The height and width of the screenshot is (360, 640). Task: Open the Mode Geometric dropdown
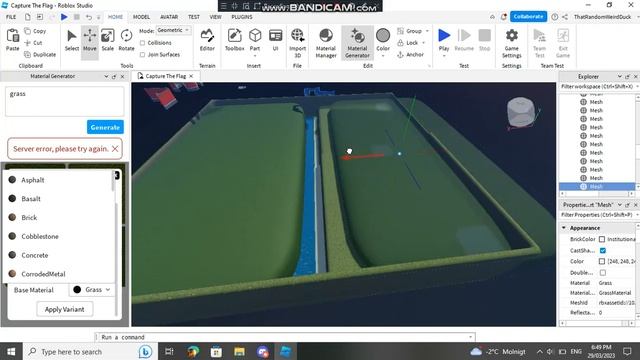pyautogui.click(x=173, y=30)
